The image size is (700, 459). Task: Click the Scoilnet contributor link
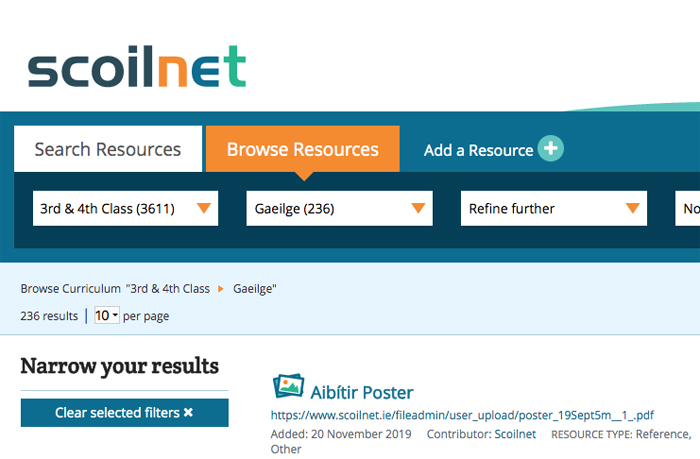tap(515, 434)
